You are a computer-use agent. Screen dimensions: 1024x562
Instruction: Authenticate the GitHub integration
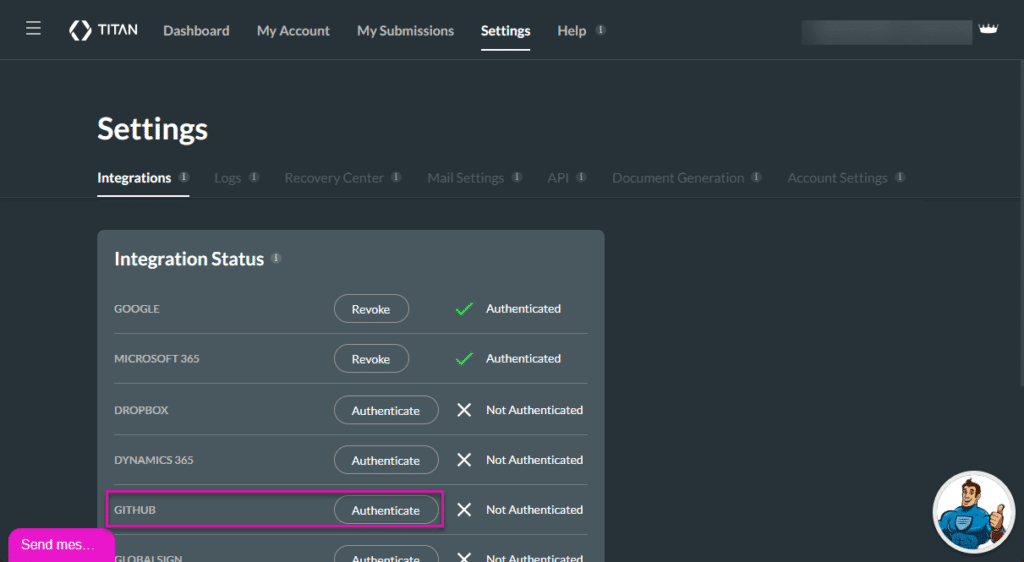point(385,510)
